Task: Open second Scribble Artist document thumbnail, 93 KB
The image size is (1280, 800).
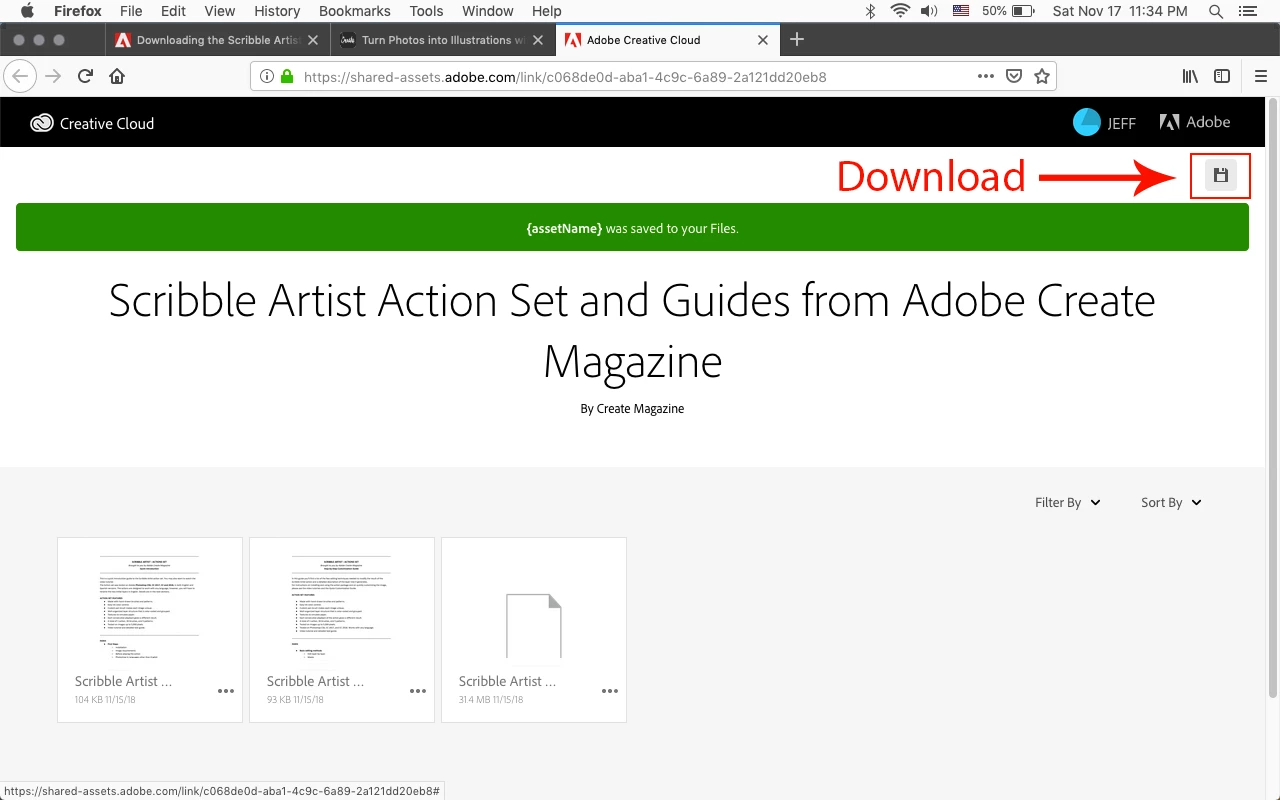Action: (x=342, y=608)
